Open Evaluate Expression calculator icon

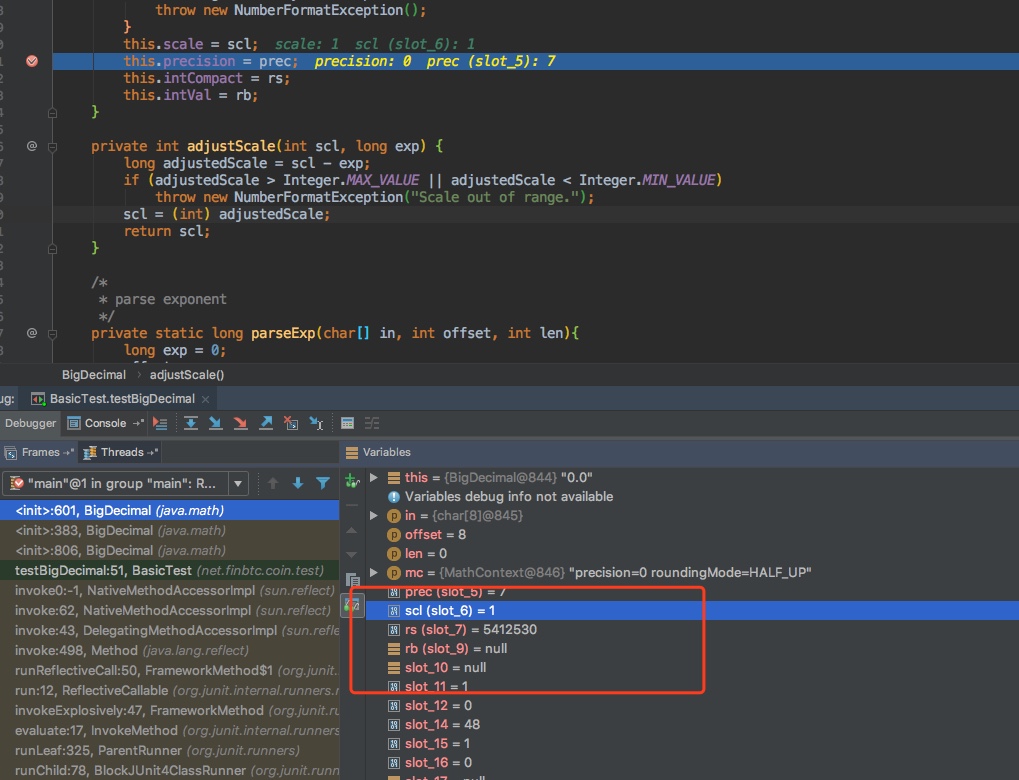click(x=348, y=424)
